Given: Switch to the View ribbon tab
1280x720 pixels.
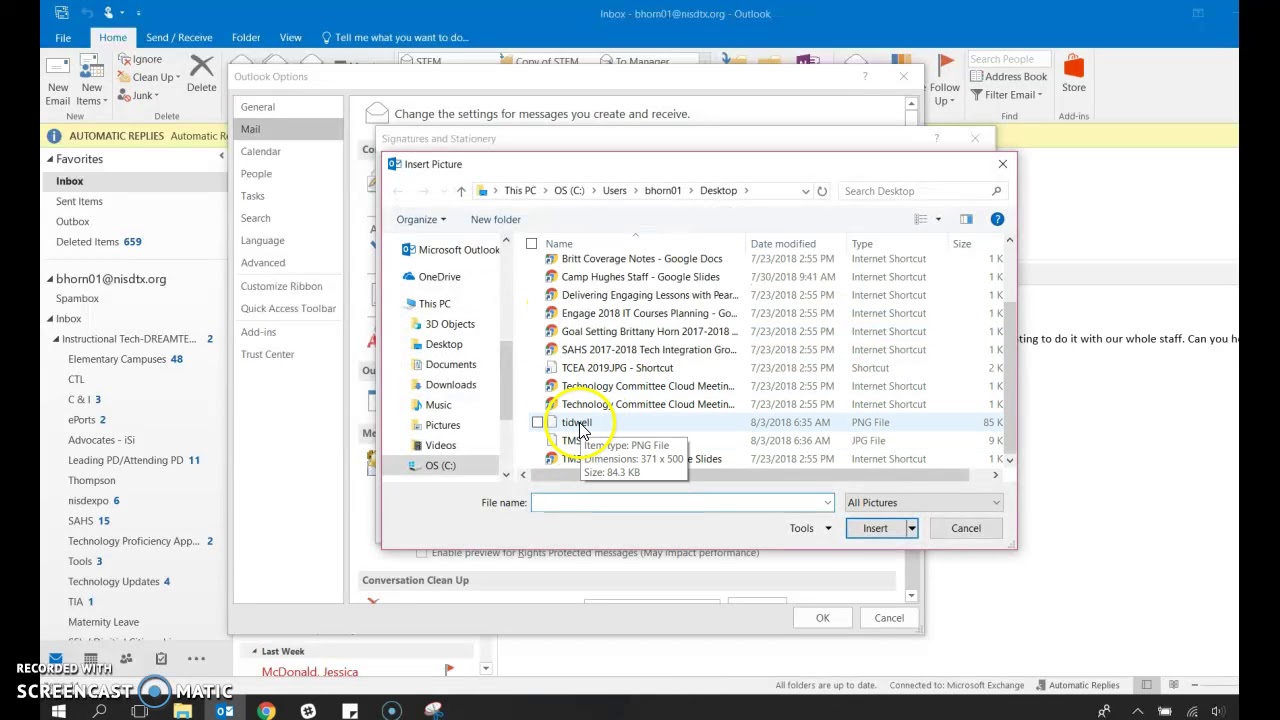Looking at the screenshot, I should (x=290, y=38).
